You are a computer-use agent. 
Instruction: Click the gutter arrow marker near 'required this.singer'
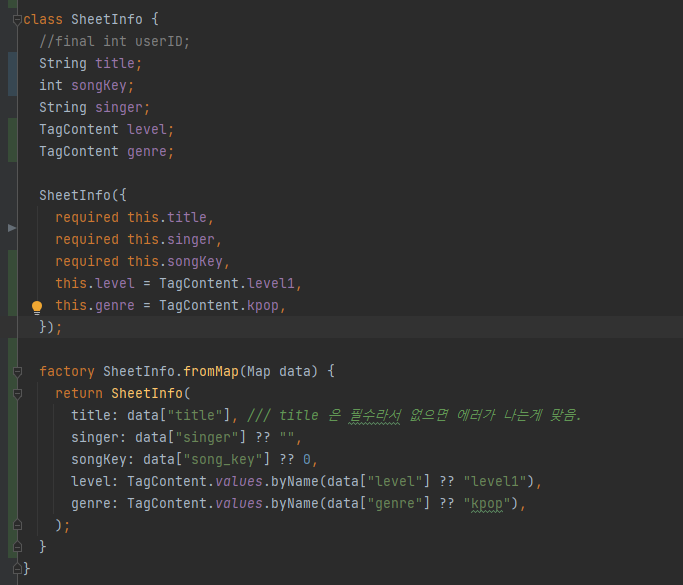tap(12, 228)
